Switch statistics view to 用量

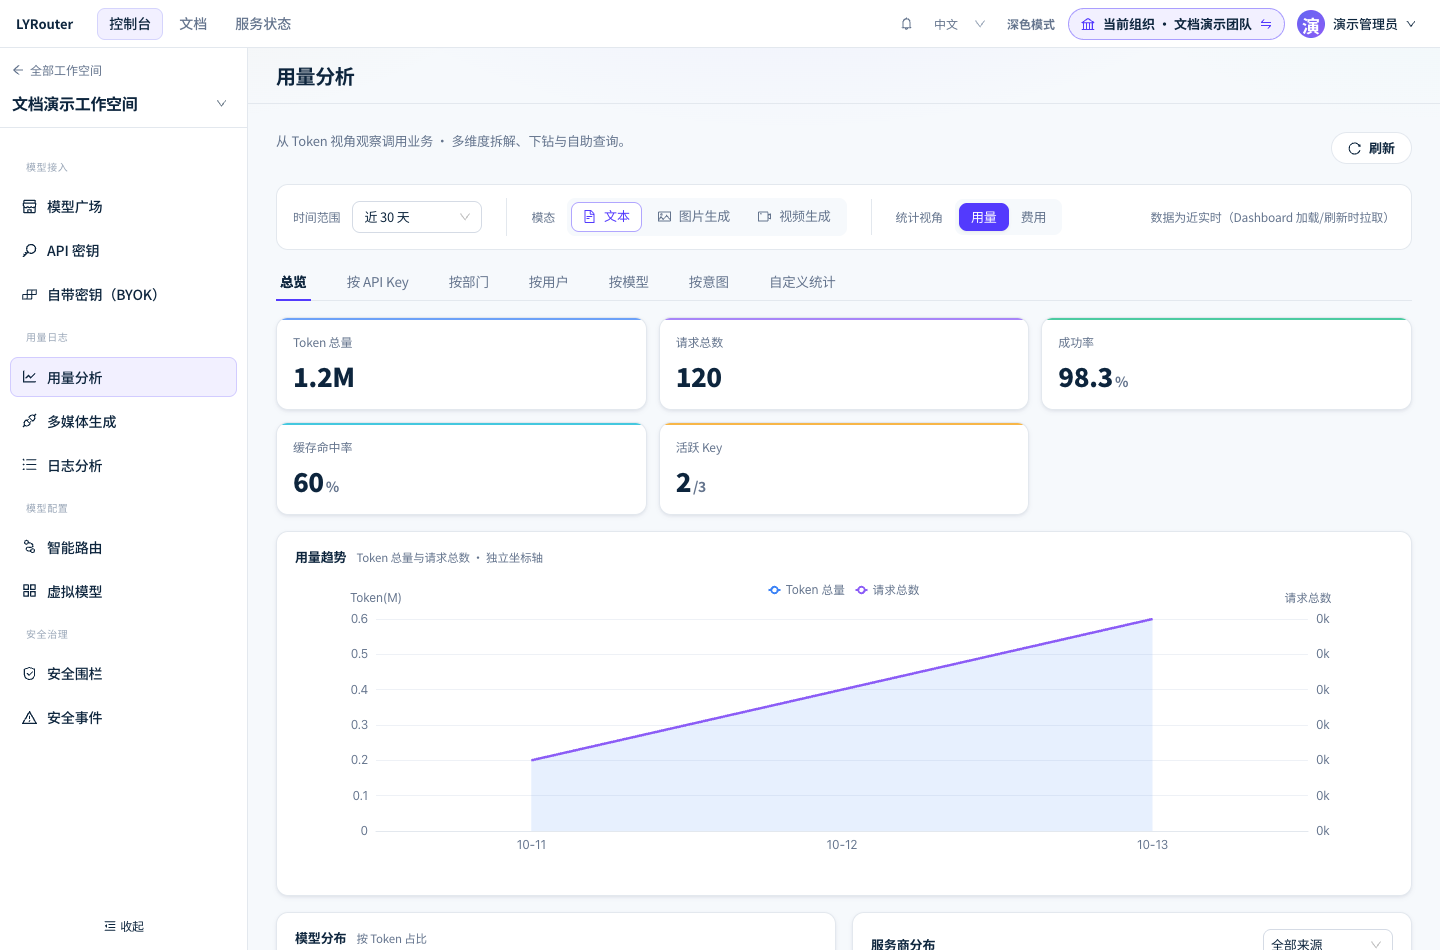point(984,217)
